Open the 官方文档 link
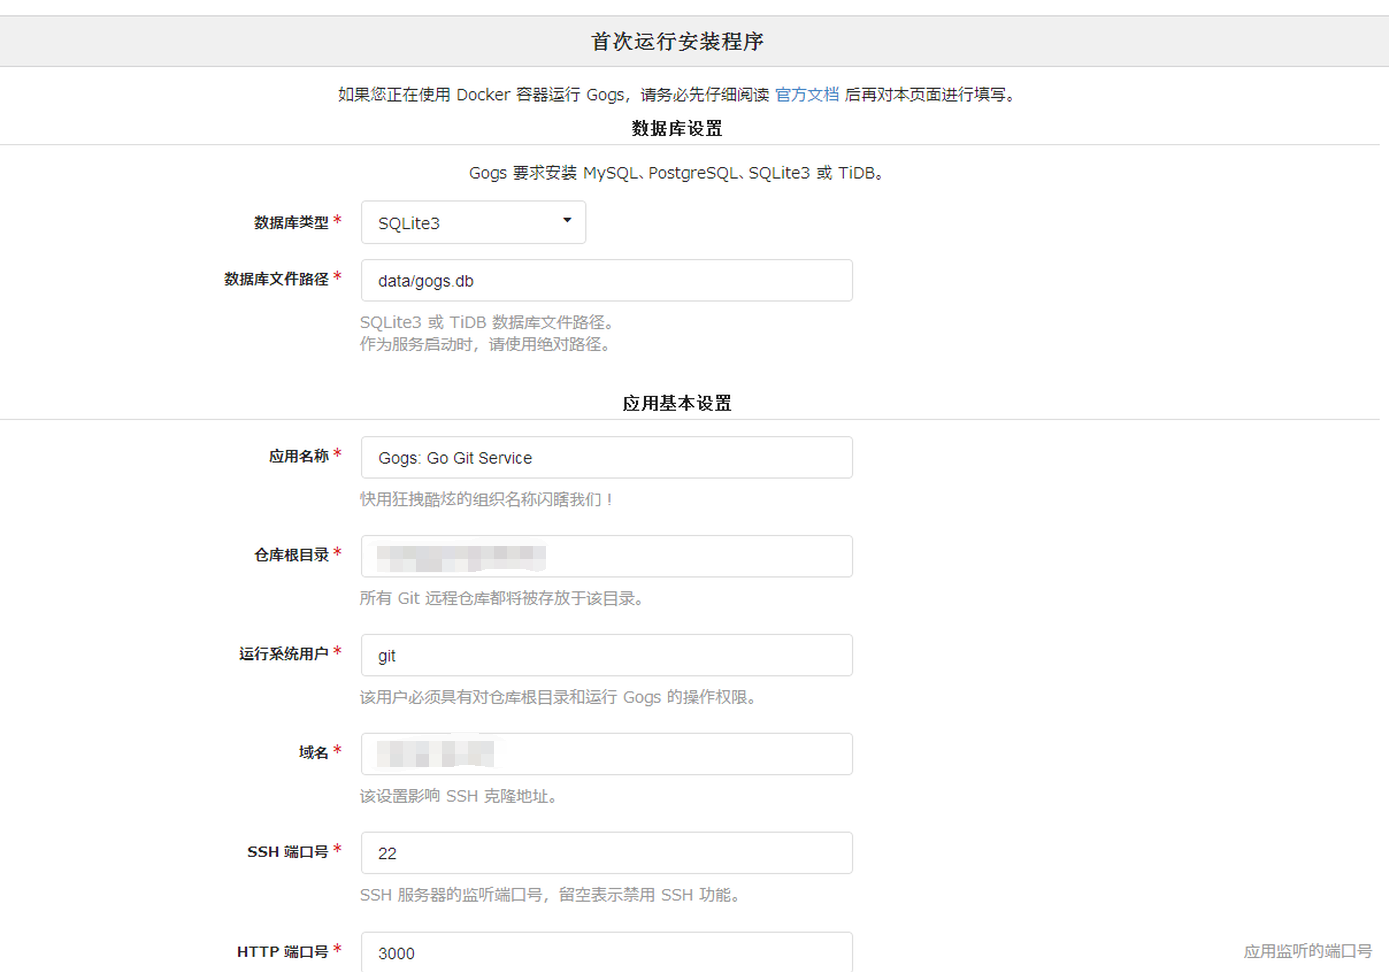Image resolution: width=1389 pixels, height=972 pixels. (807, 94)
